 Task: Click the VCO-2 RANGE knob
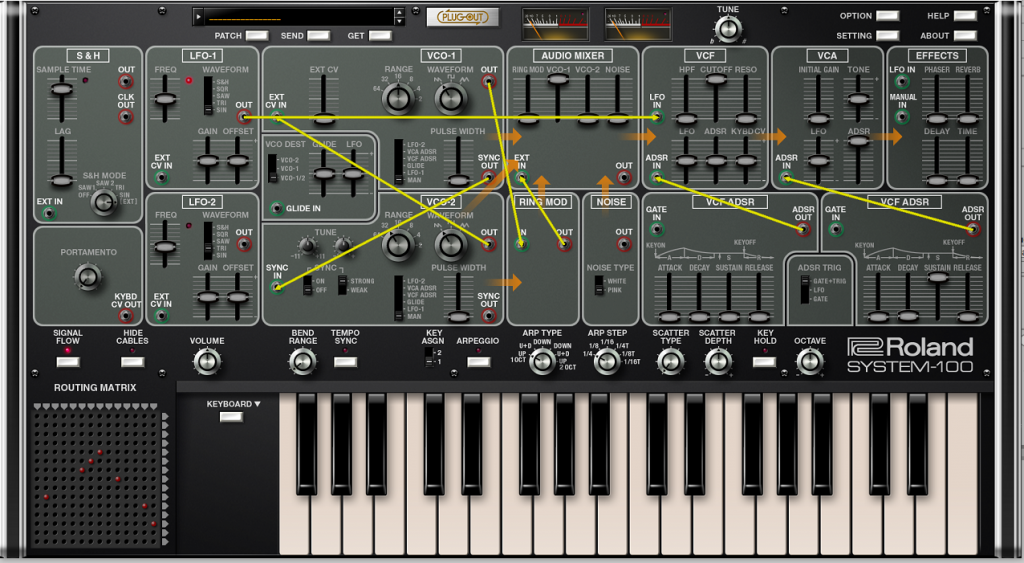(x=398, y=244)
